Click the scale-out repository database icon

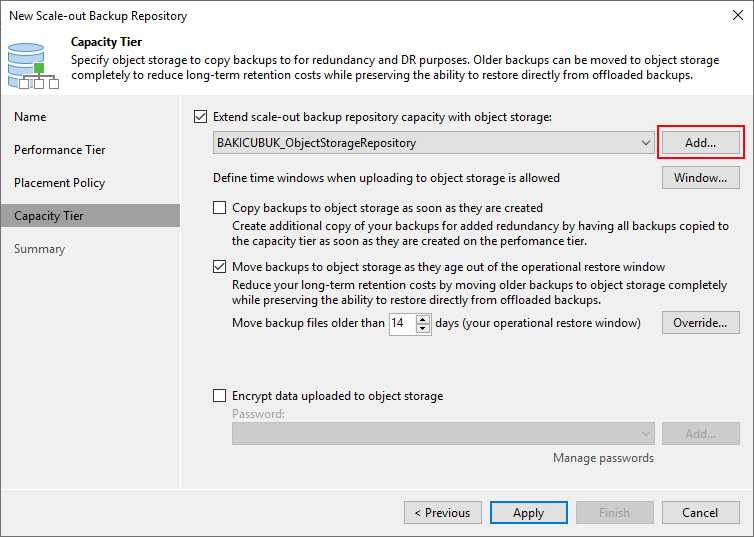tap(33, 66)
